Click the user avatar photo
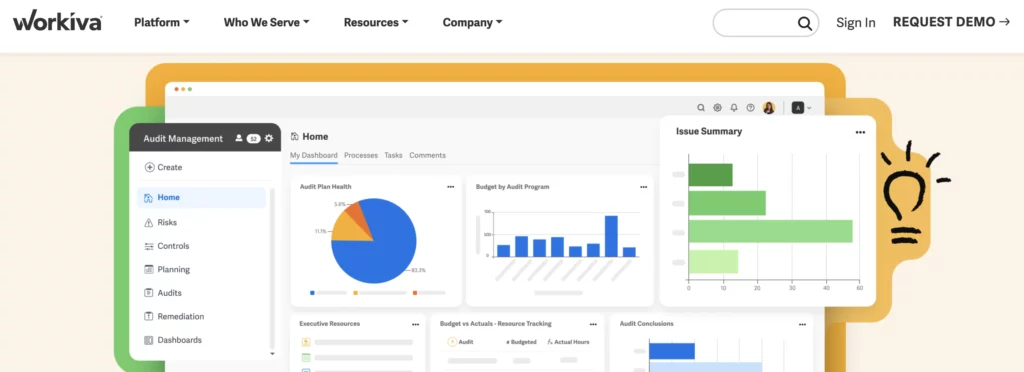 (769, 108)
